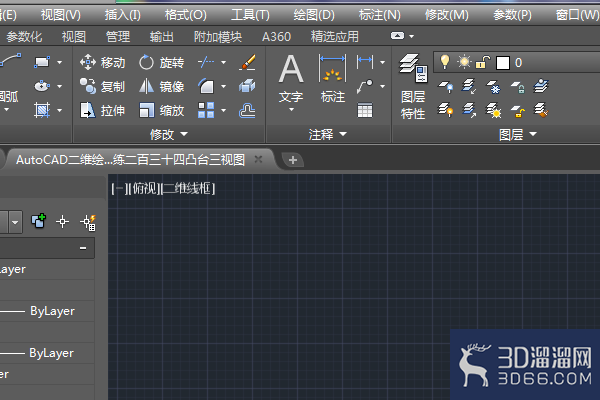Click the Offset tool icon
Screen dimensions: 600x400
247,111
